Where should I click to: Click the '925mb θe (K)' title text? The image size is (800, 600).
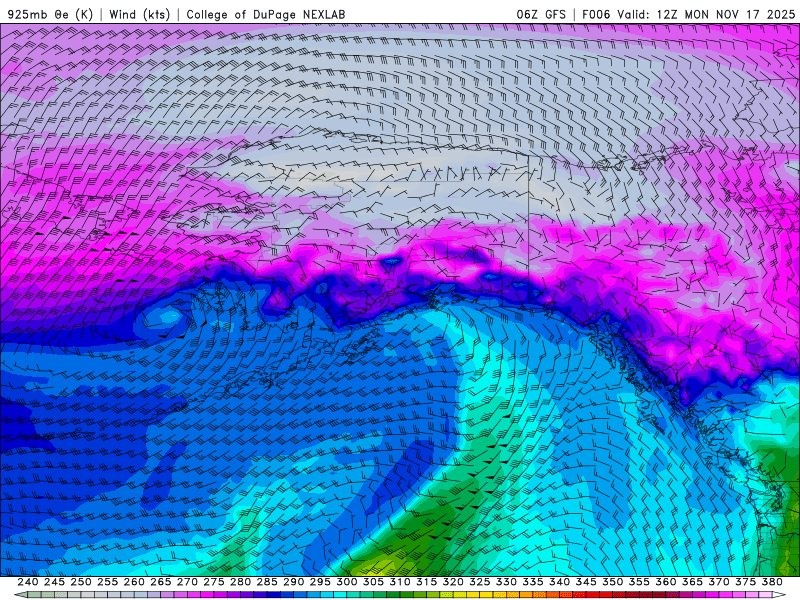[51, 14]
